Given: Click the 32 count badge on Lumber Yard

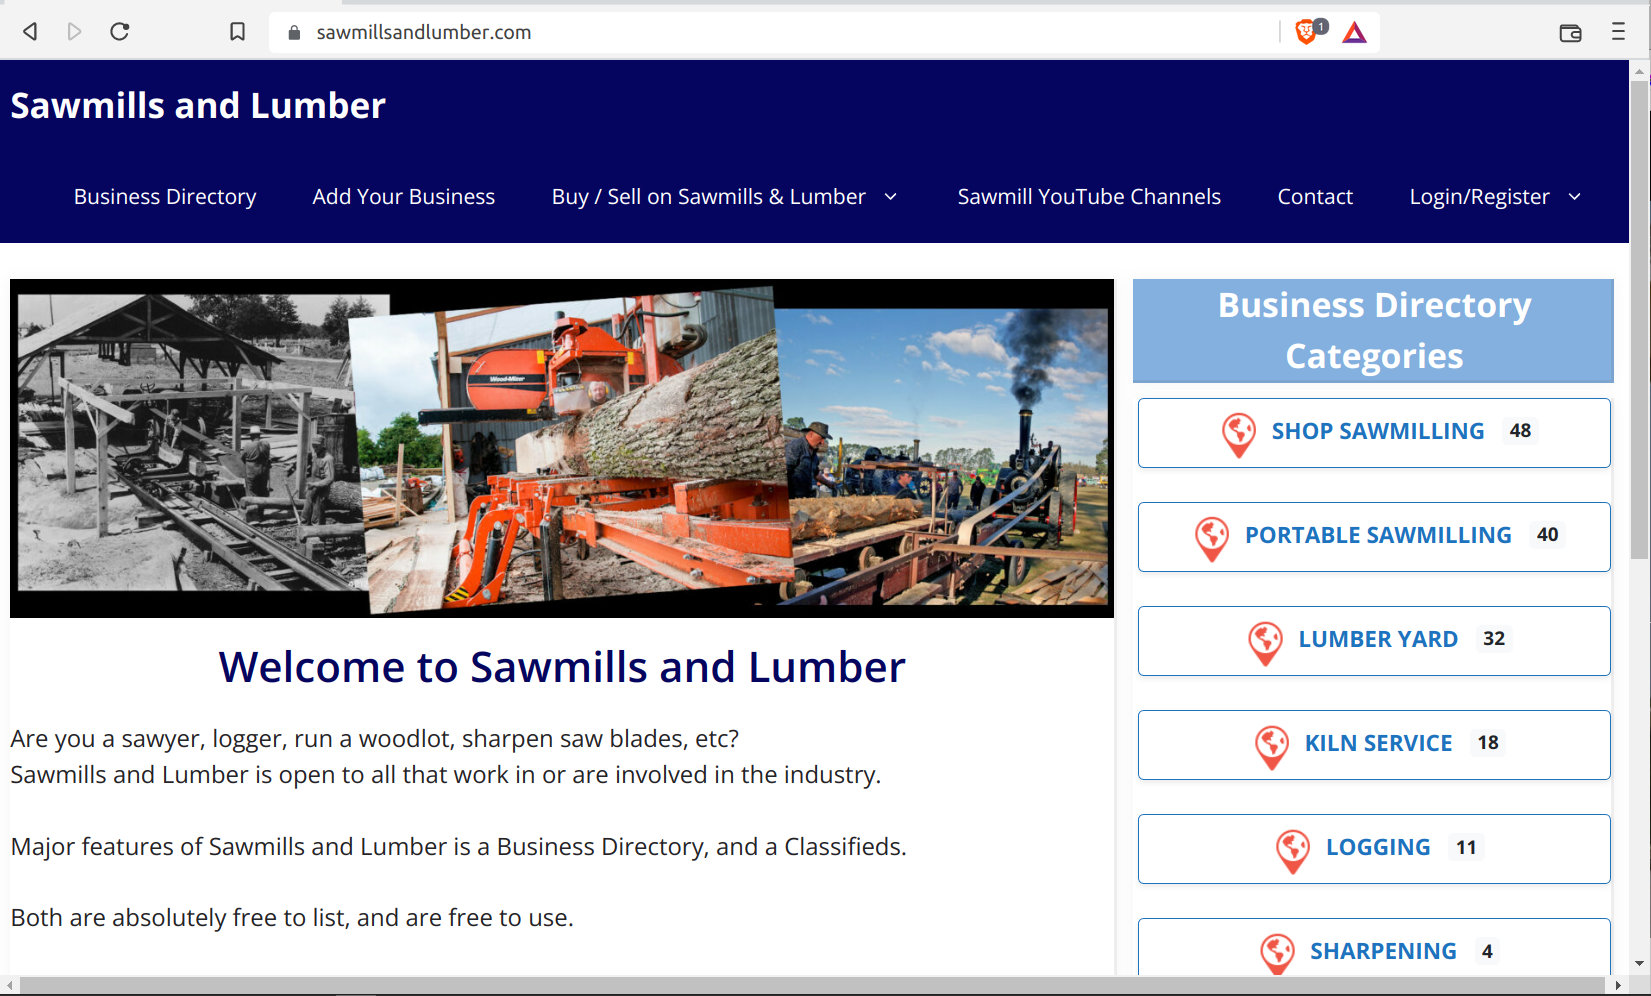Looking at the screenshot, I should [1494, 639].
